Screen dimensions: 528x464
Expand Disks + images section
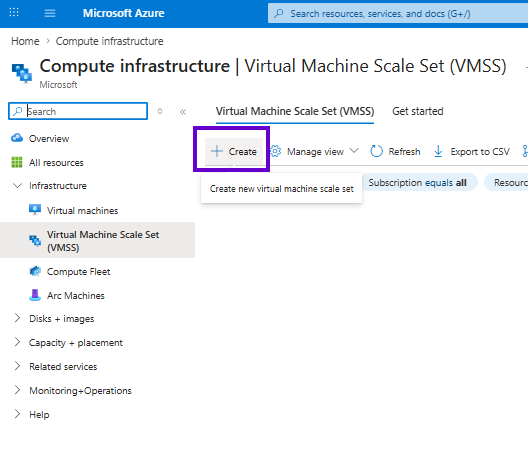pos(17,318)
